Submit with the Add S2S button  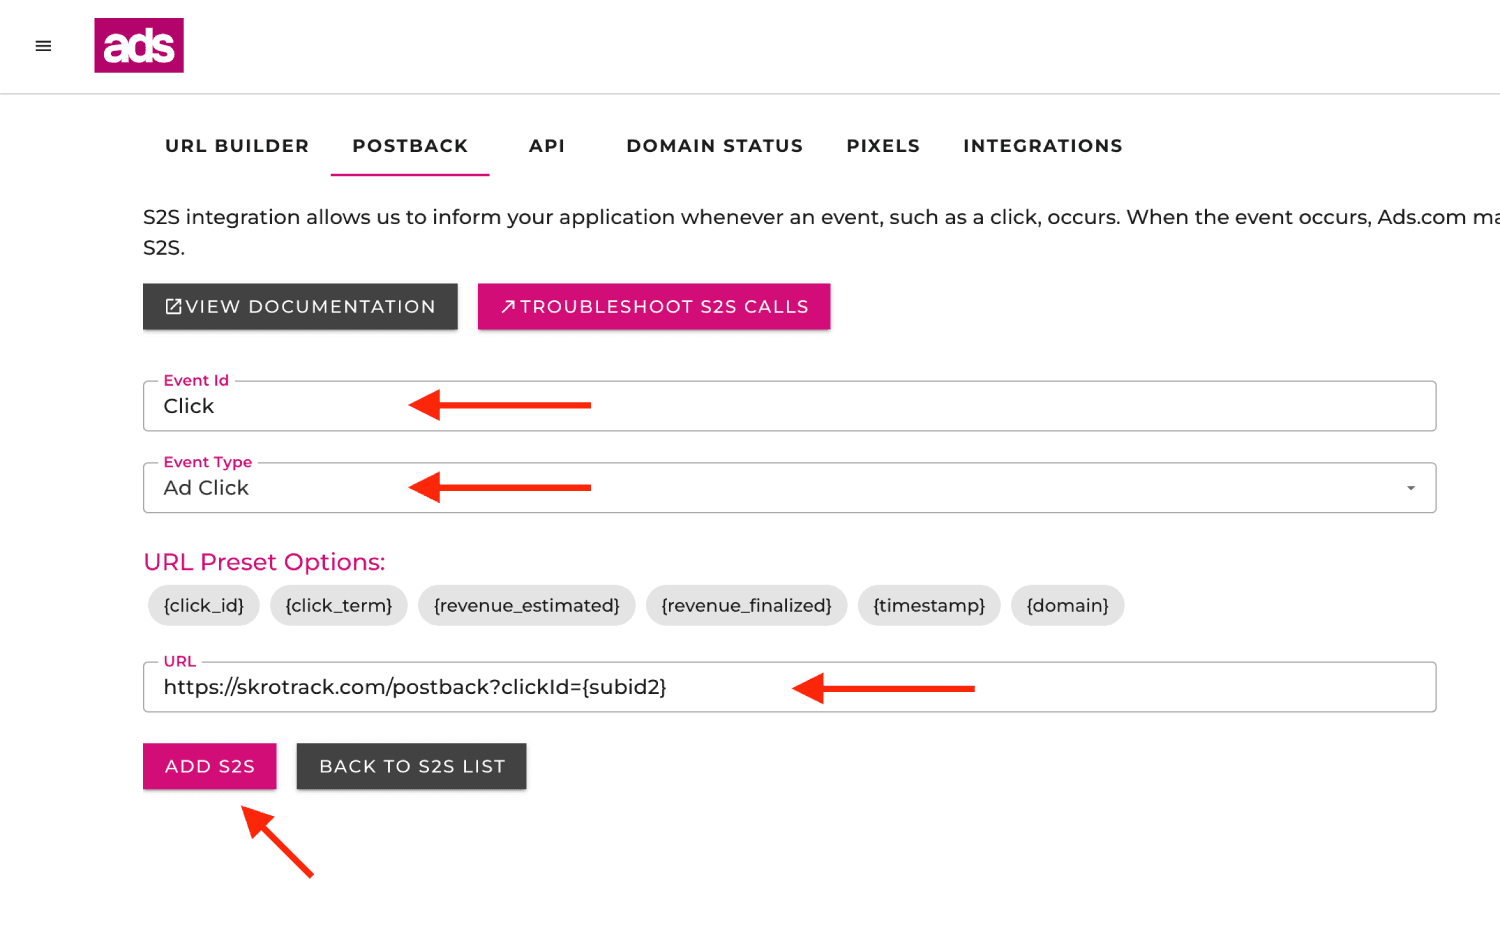point(210,766)
